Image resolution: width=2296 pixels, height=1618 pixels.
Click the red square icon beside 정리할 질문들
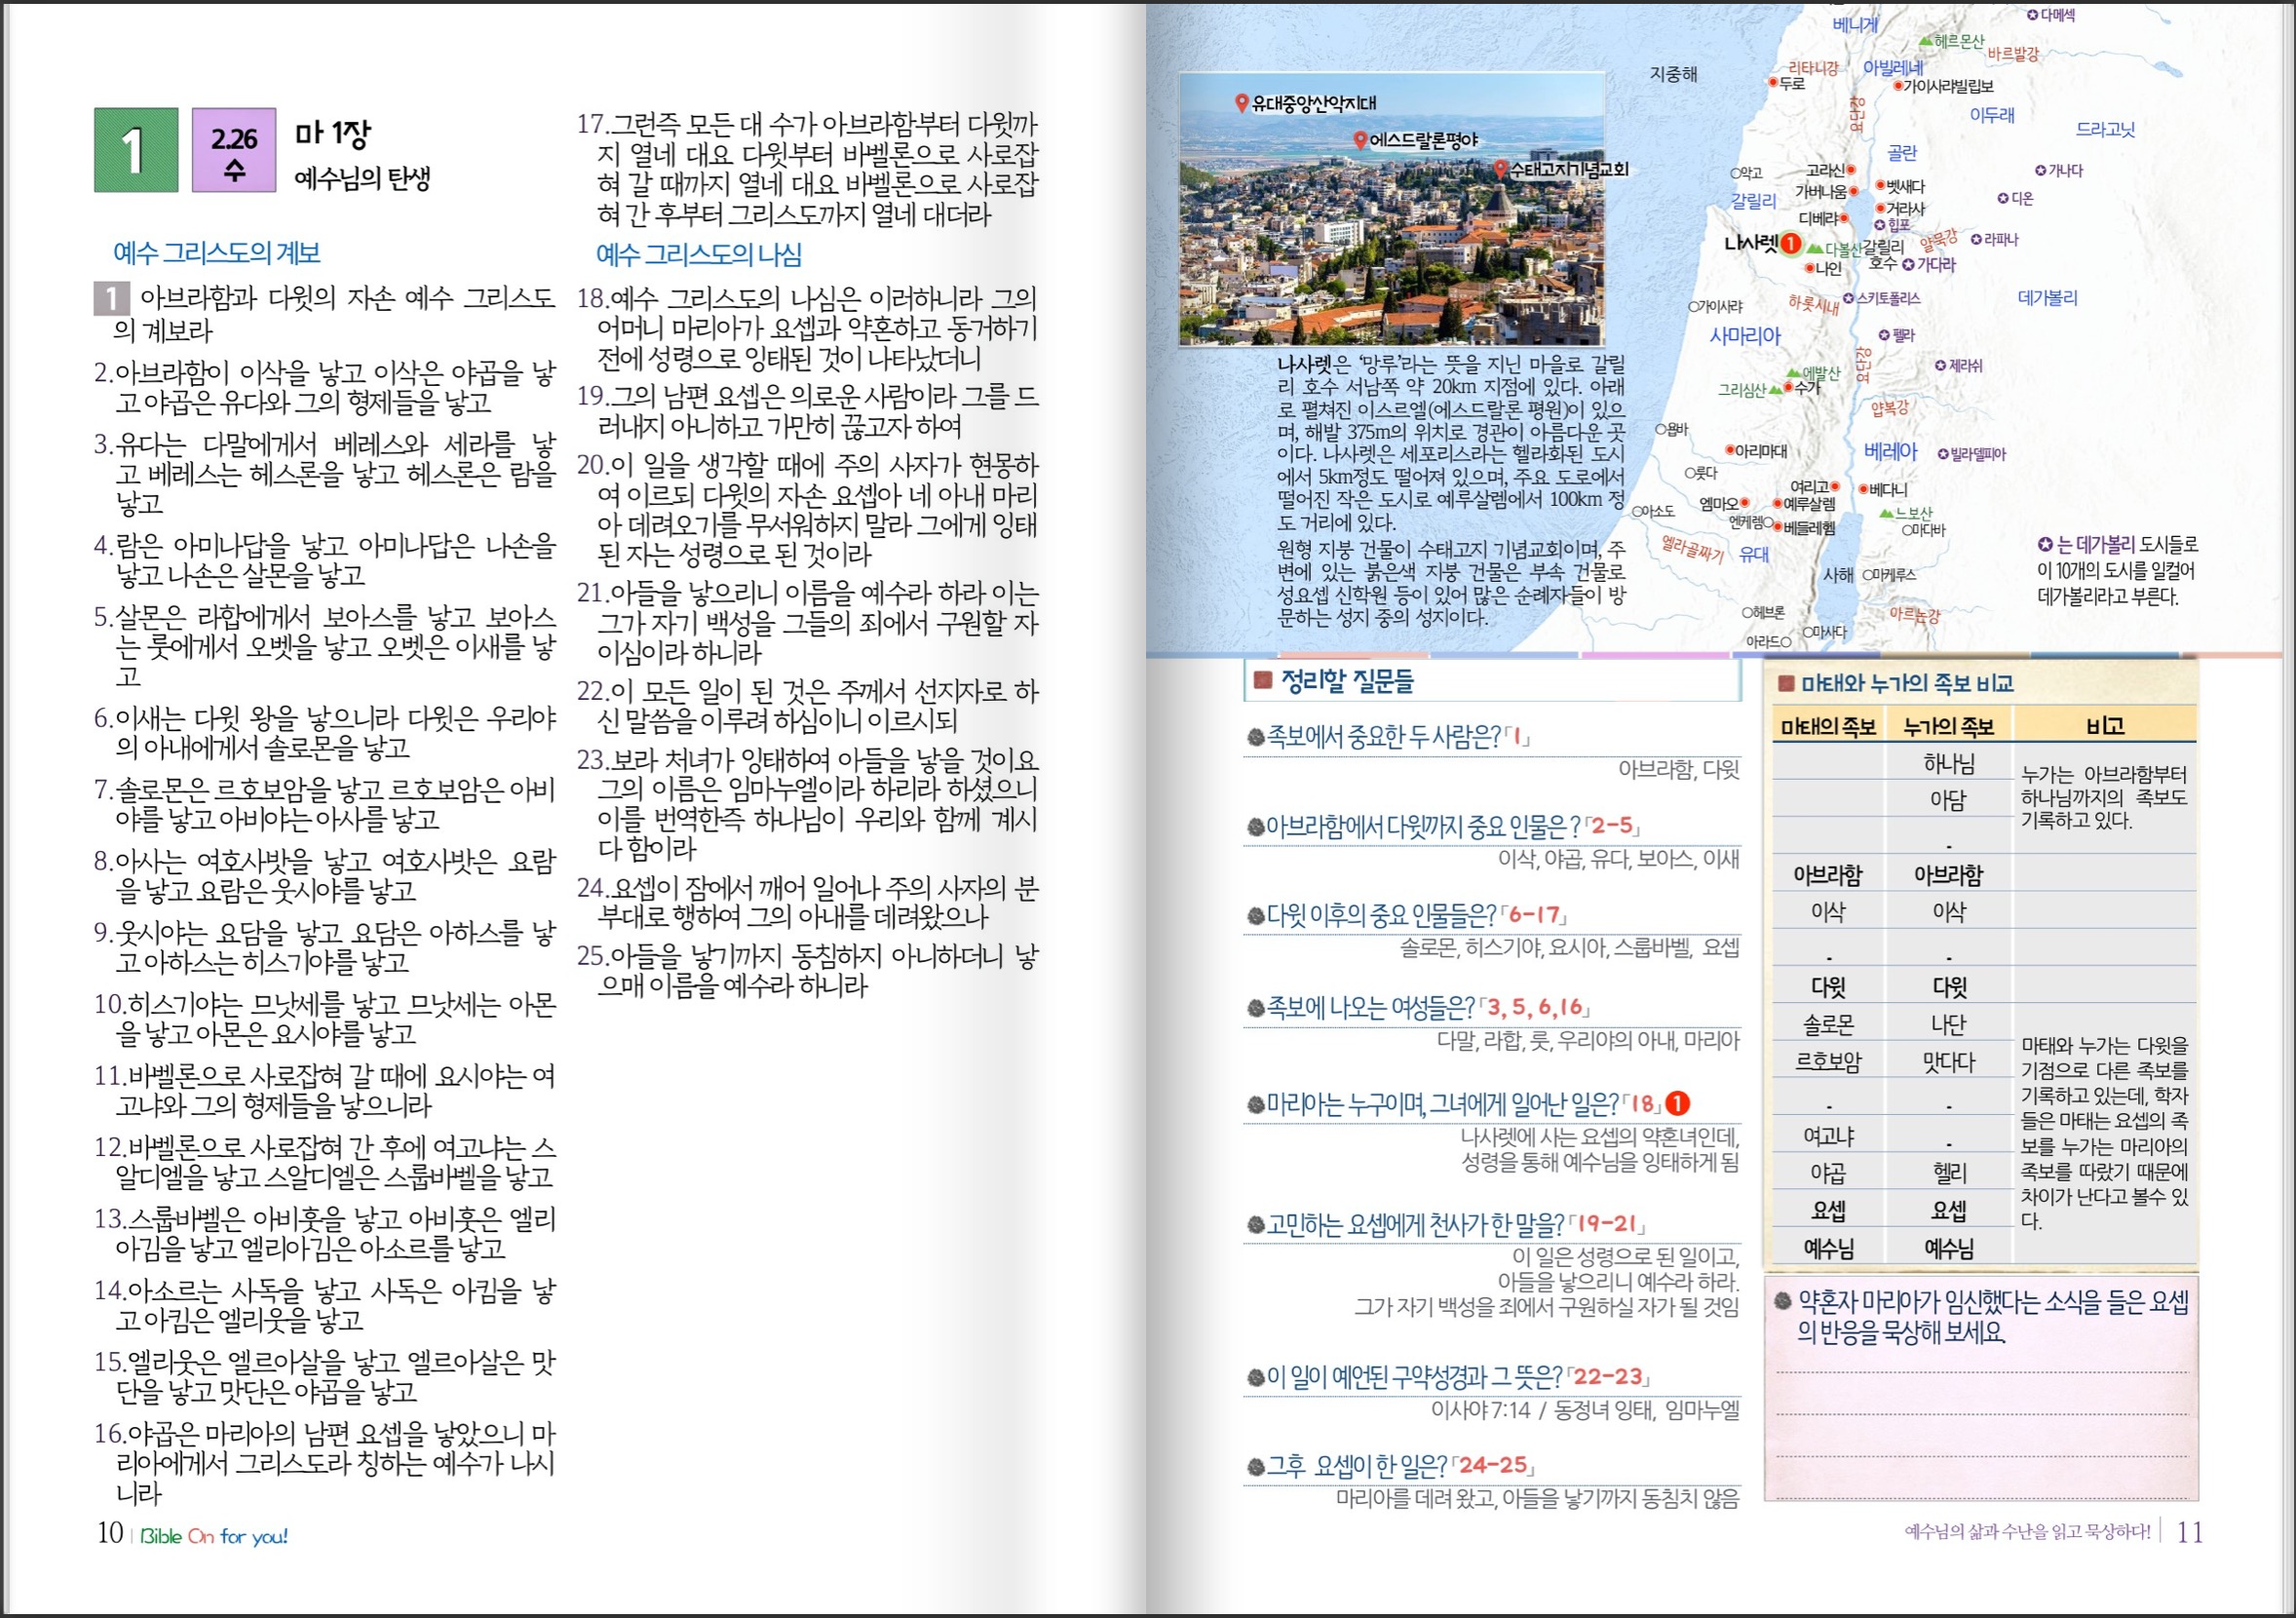coord(1262,681)
